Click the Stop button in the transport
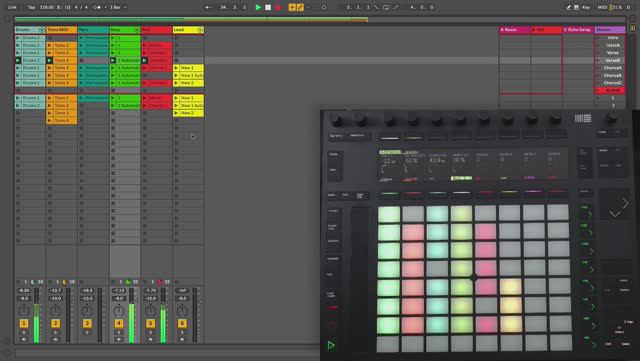Screen dimensions: 640x361 268,7
